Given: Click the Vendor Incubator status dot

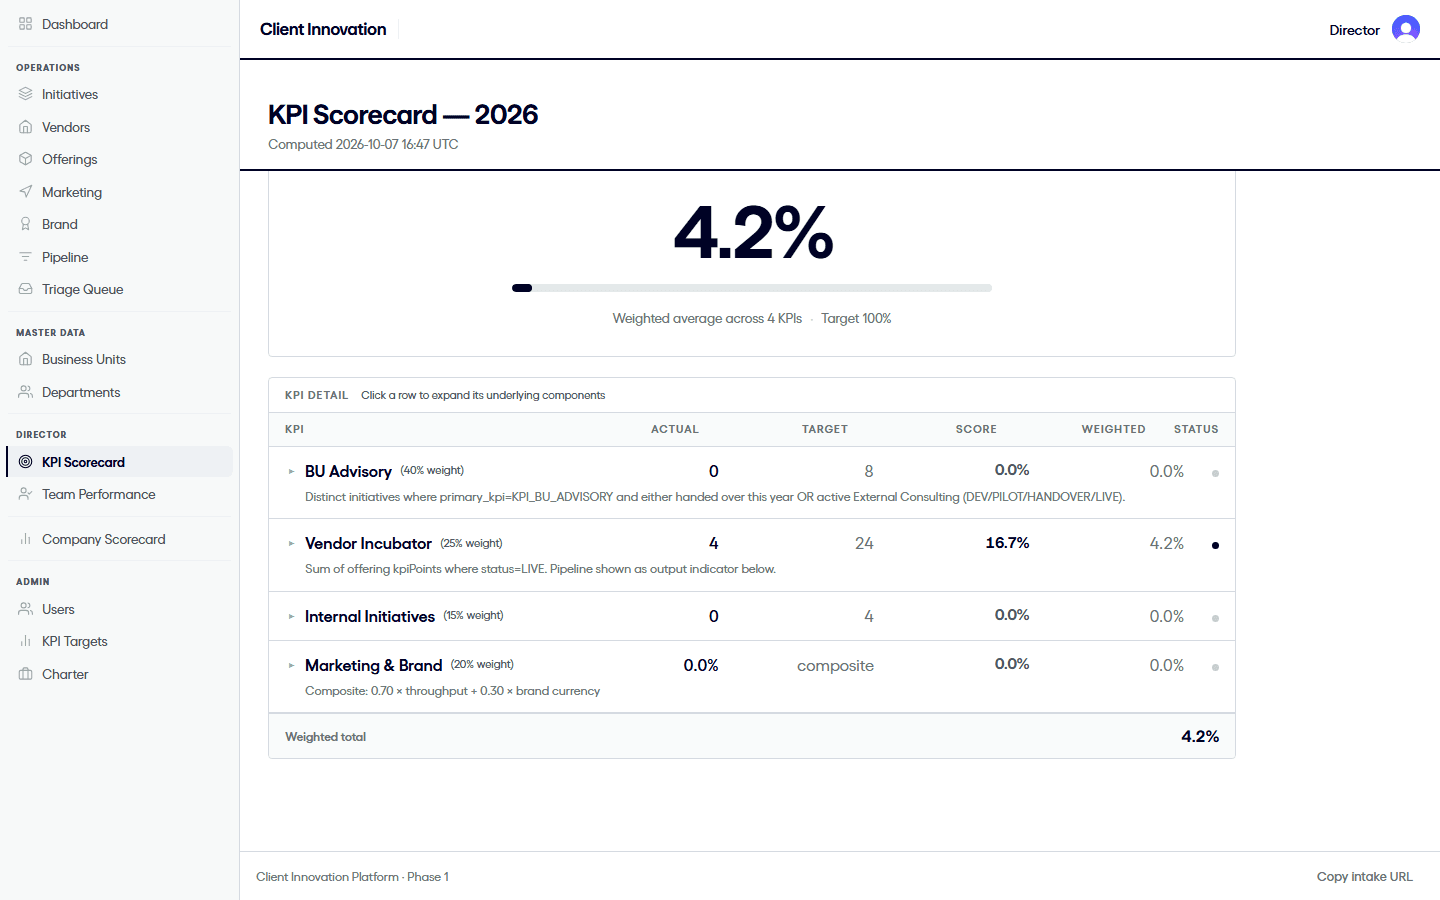Looking at the screenshot, I should coord(1215,545).
